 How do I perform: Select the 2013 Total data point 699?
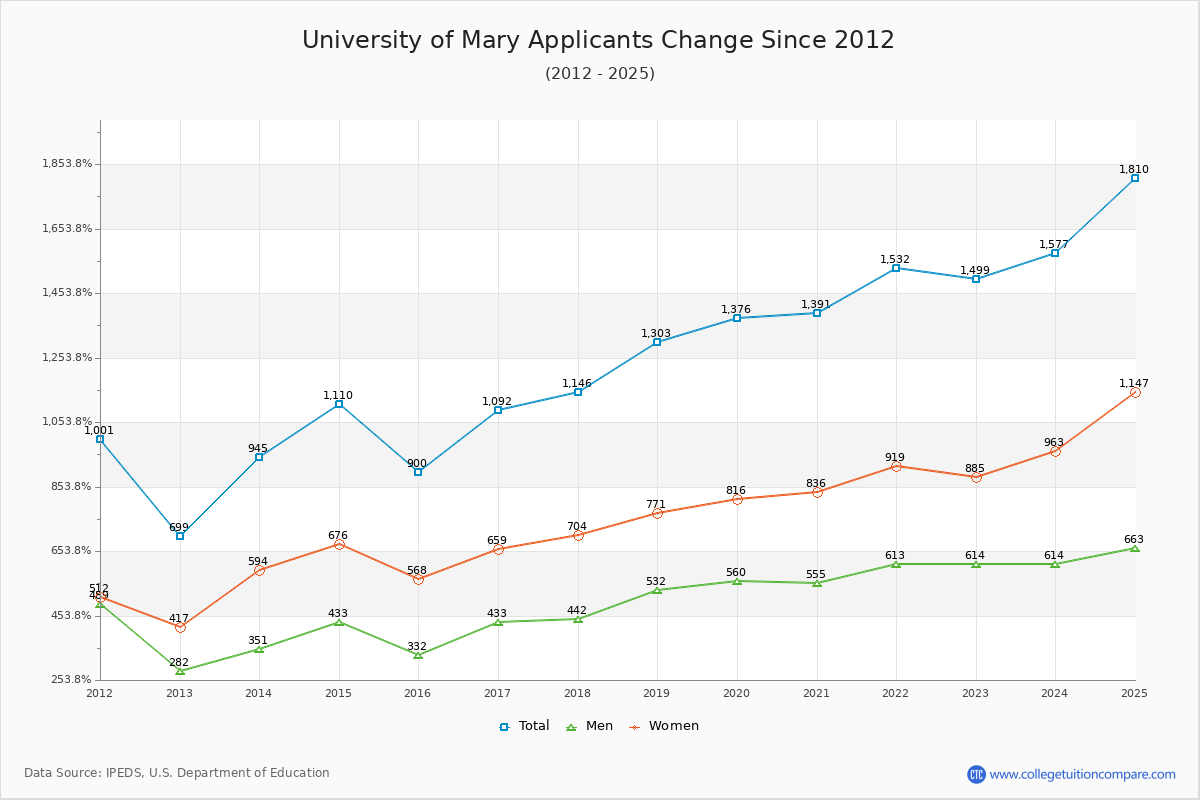pyautogui.click(x=180, y=536)
